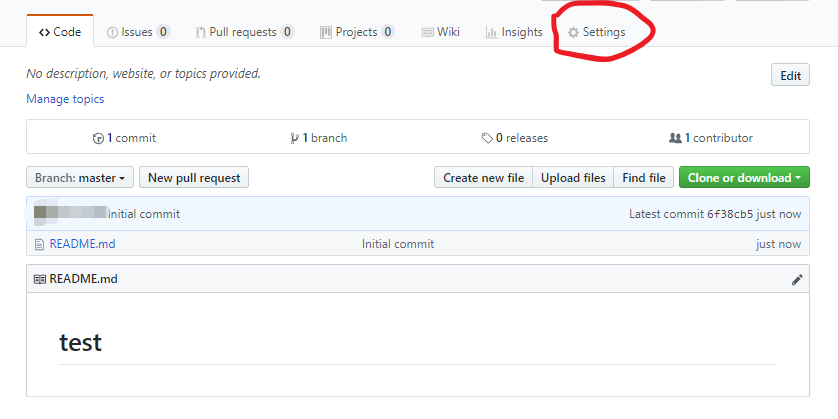This screenshot has height=419, width=838.
Task: Click the 'No description, website, or topics provided' text
Action: (x=143, y=74)
